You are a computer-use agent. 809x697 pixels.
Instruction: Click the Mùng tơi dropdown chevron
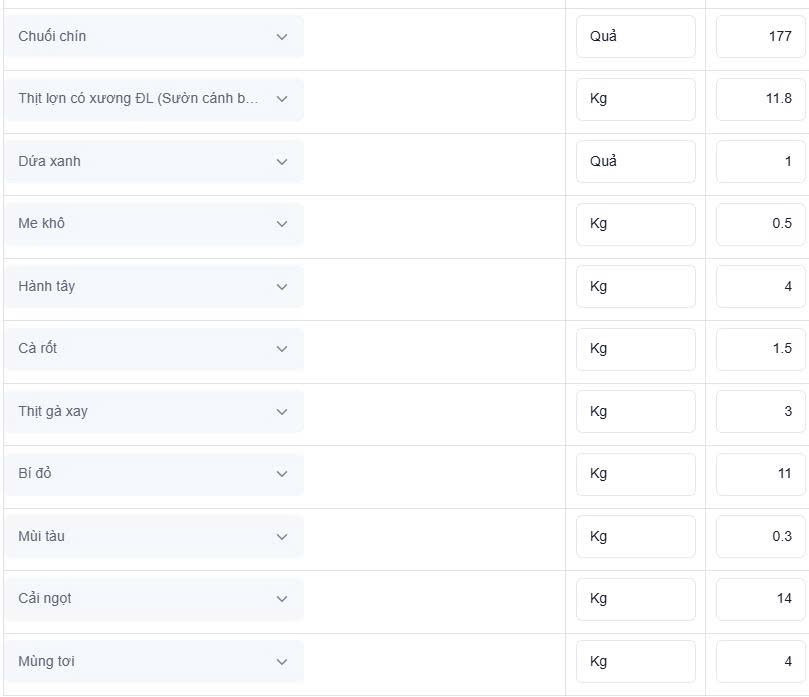coord(282,661)
